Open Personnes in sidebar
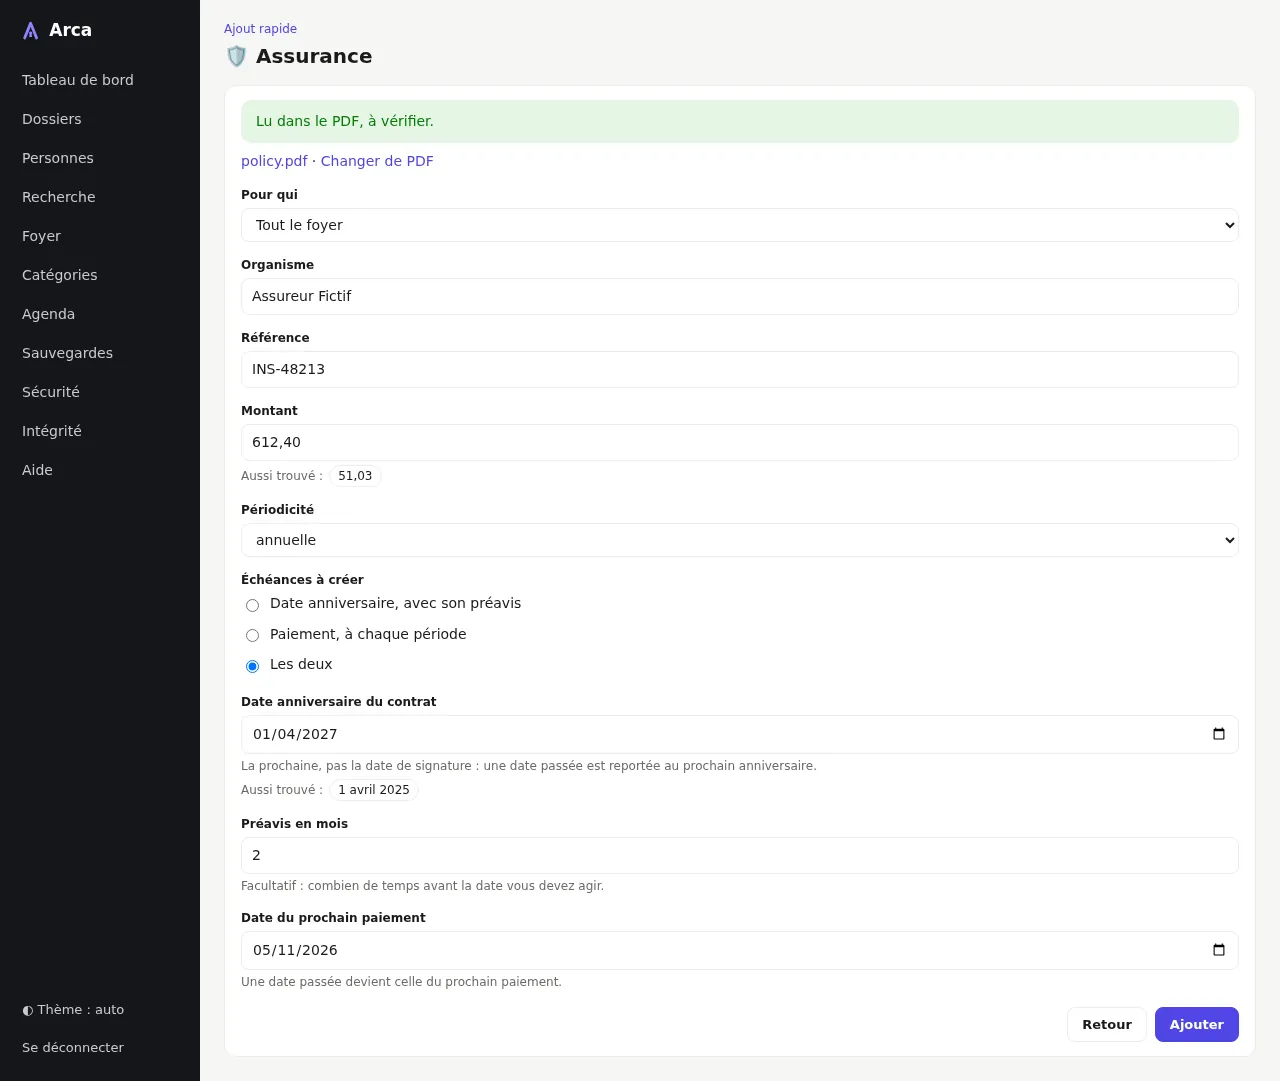 pyautogui.click(x=58, y=158)
